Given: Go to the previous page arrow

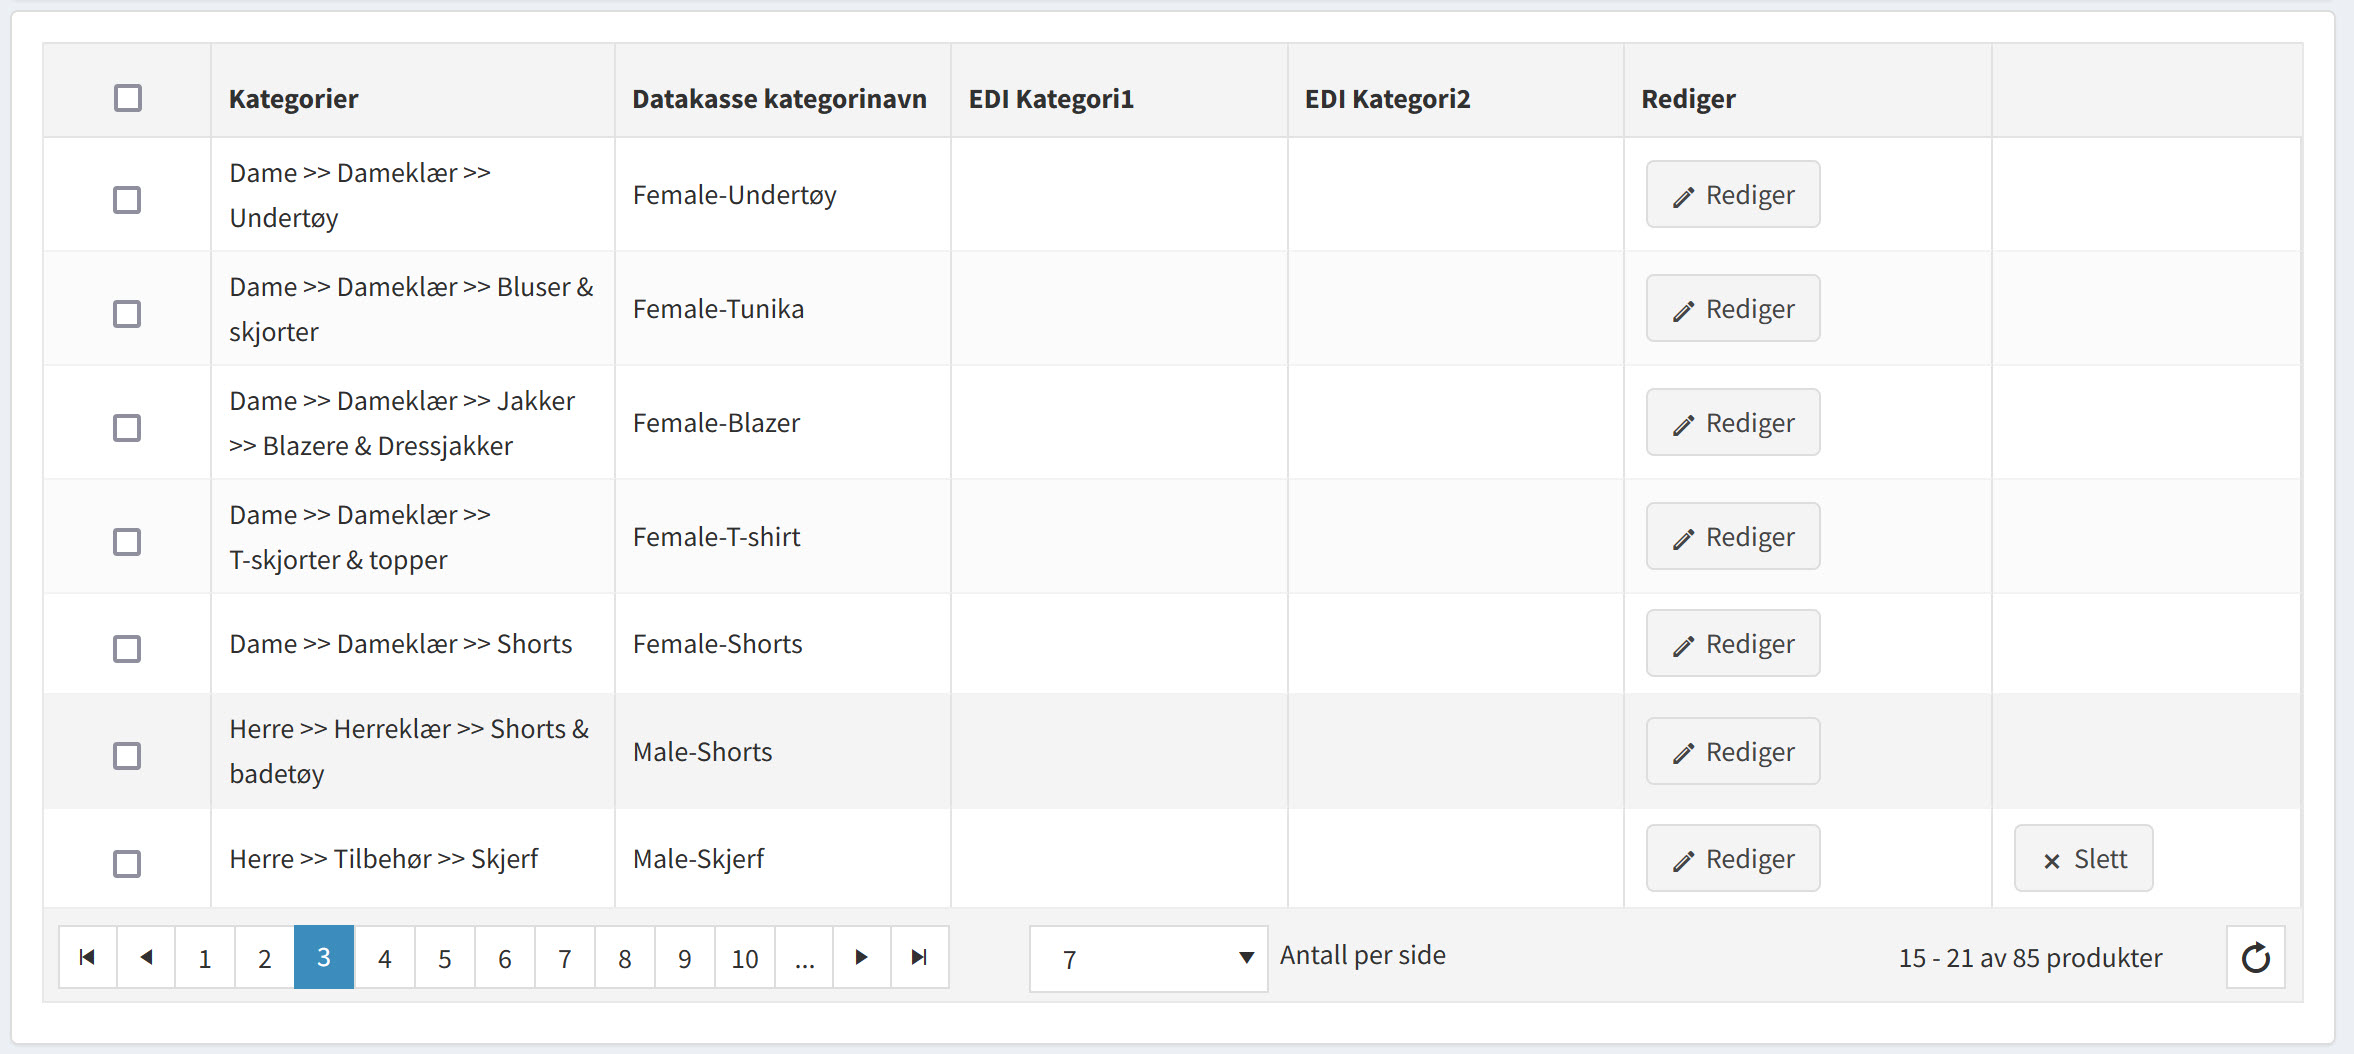Looking at the screenshot, I should pos(146,958).
